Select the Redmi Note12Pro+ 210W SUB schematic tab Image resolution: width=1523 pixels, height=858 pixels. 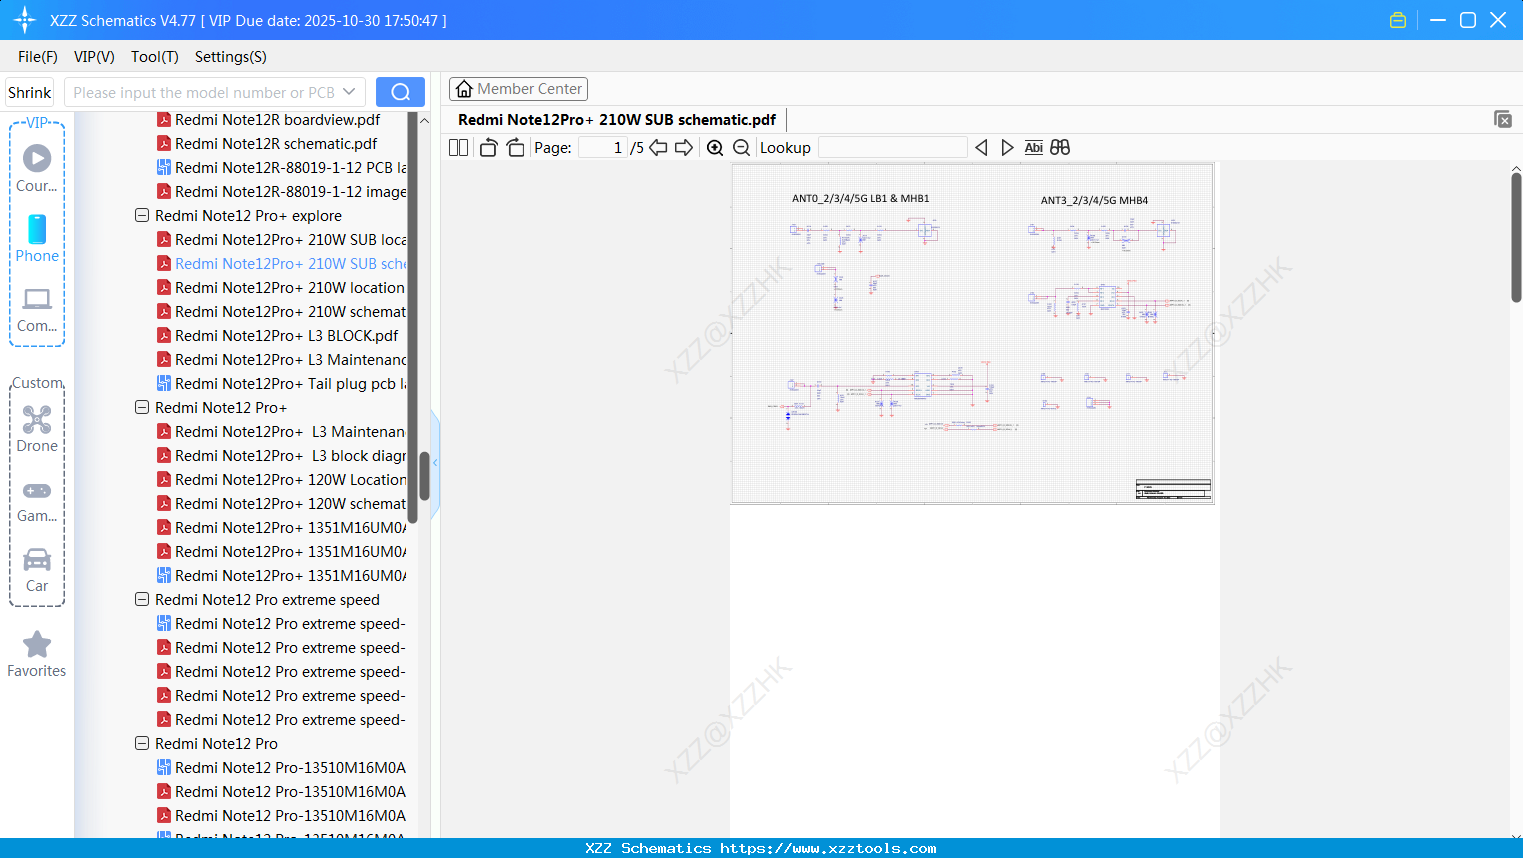(x=617, y=120)
